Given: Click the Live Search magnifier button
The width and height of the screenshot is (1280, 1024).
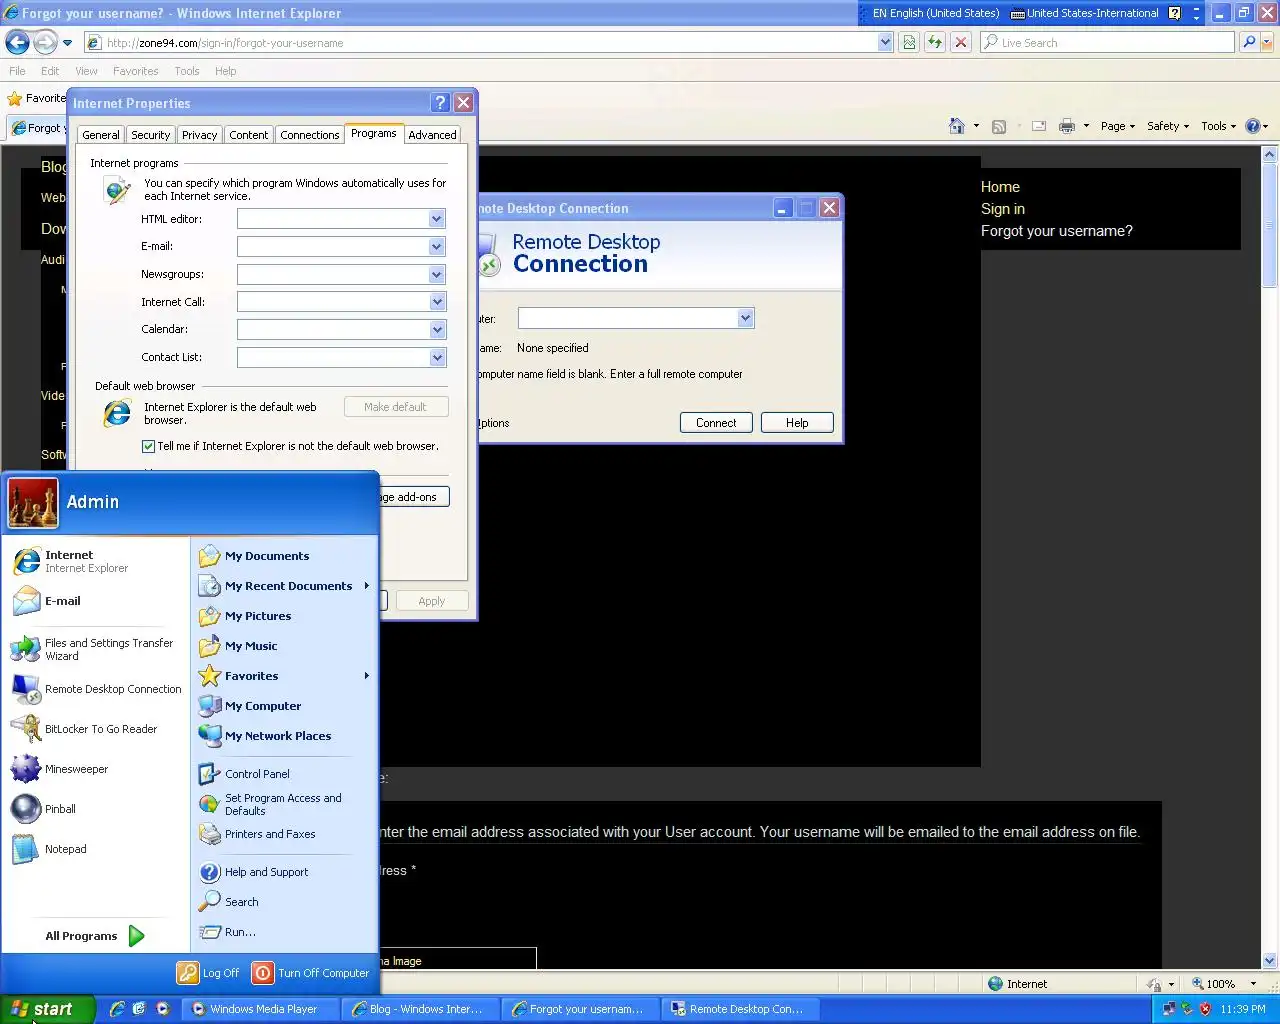Looking at the screenshot, I should pyautogui.click(x=1248, y=42).
